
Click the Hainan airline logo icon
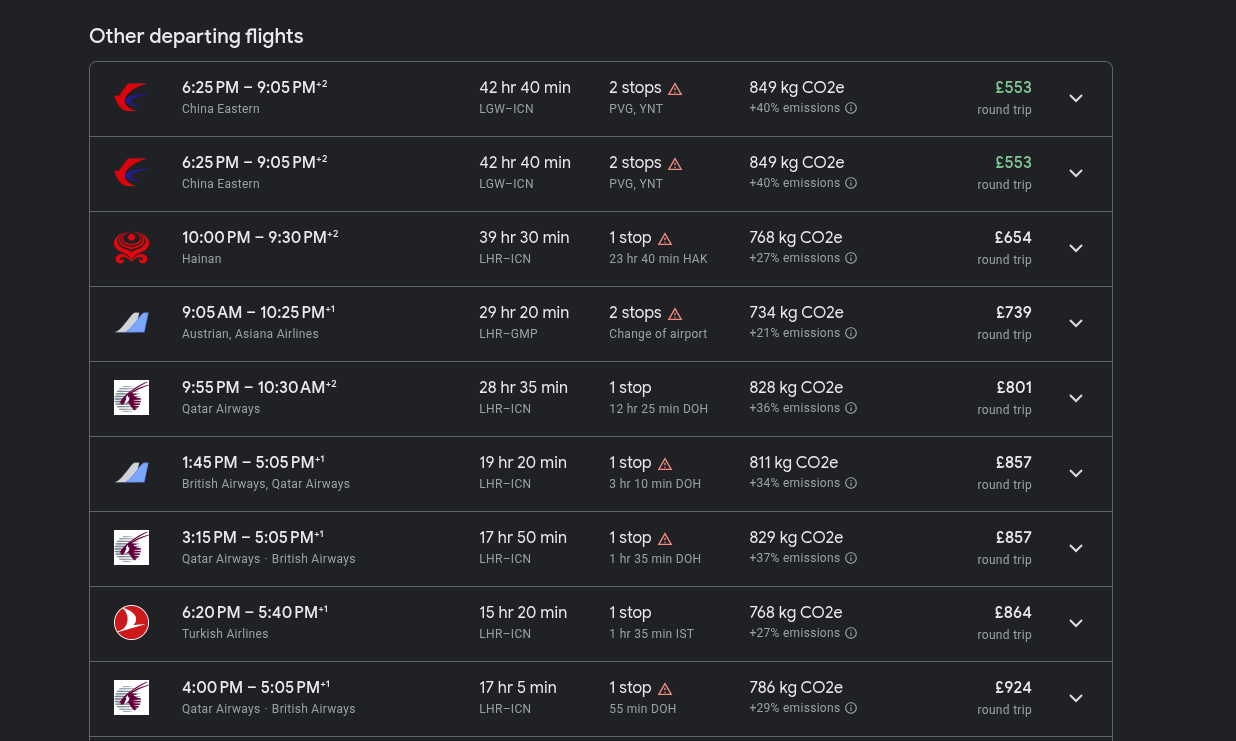131,248
